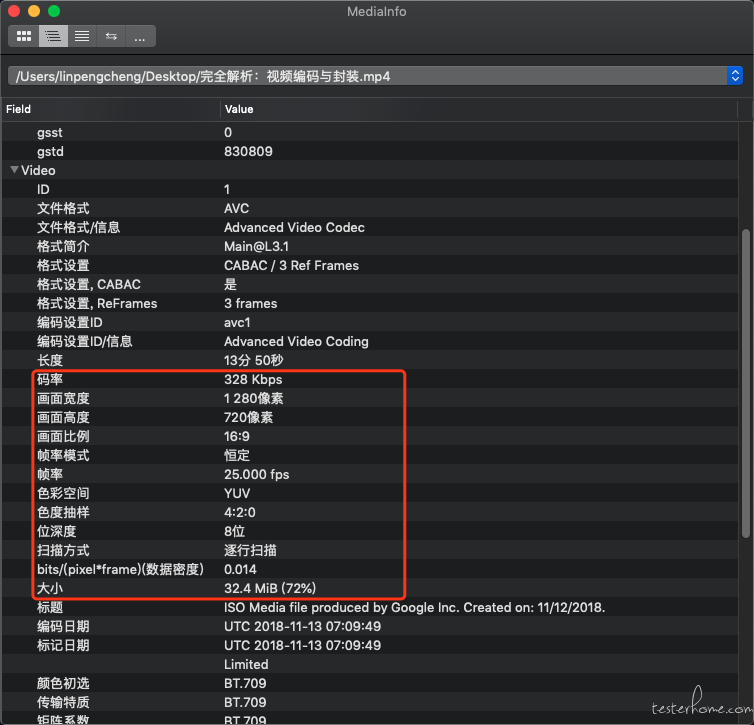Click the Advanced Video Coding value

point(296,341)
